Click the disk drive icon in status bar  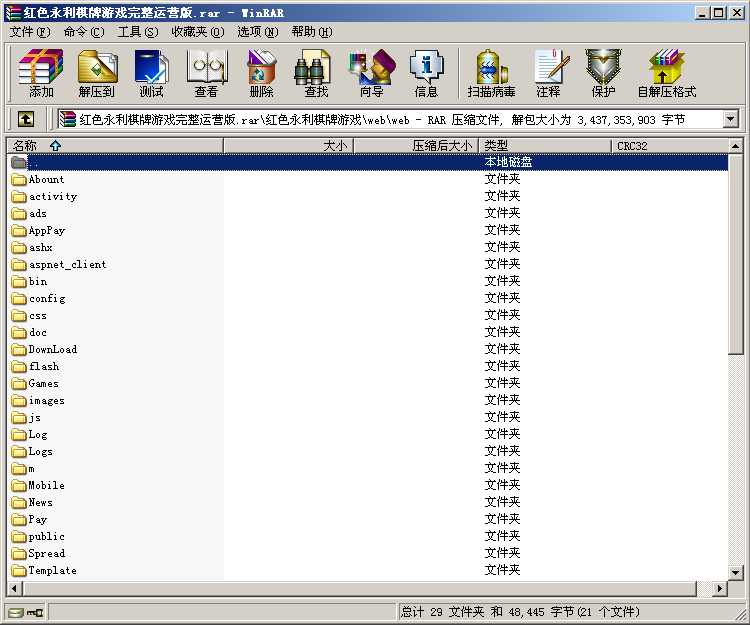[x=15, y=613]
